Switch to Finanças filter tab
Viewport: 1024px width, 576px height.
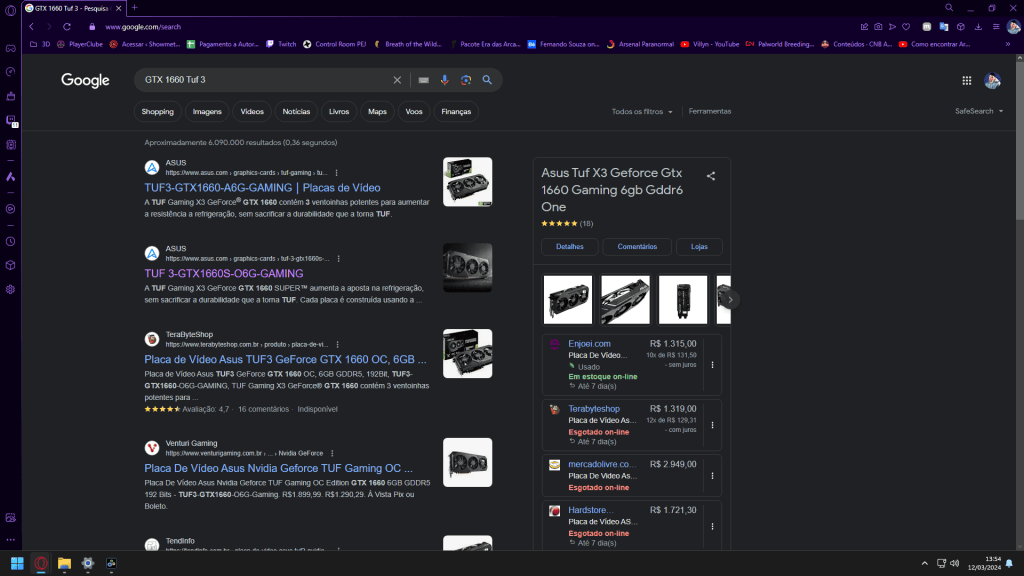pyautogui.click(x=456, y=112)
